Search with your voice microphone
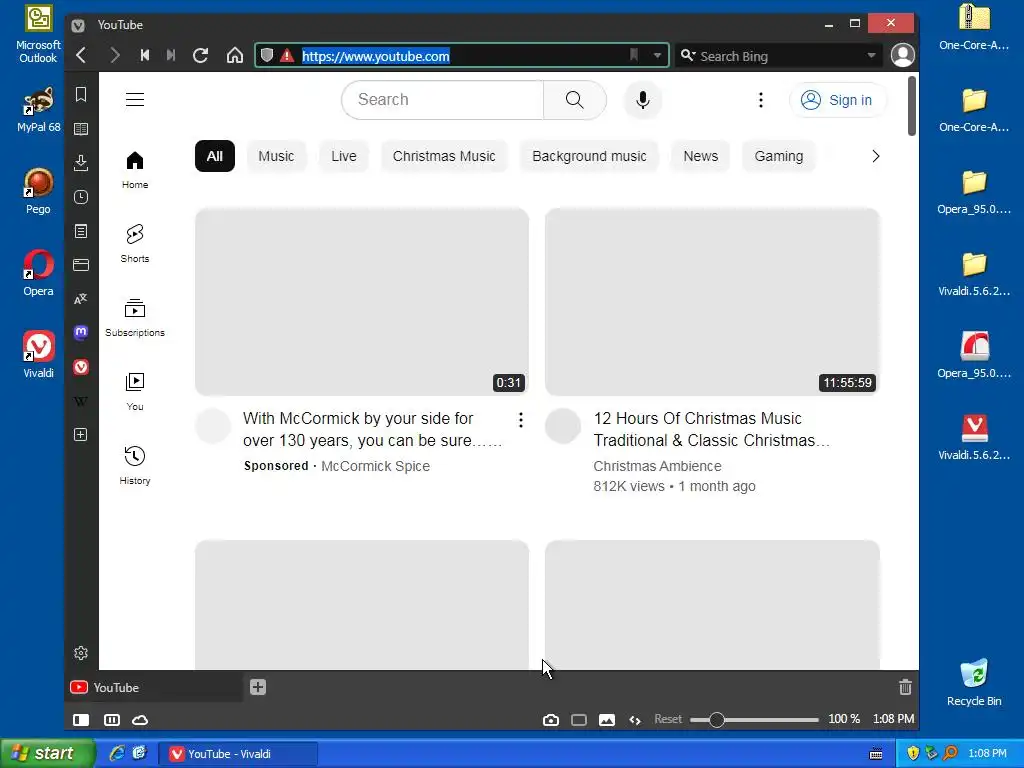The width and height of the screenshot is (1024, 768). [643, 100]
